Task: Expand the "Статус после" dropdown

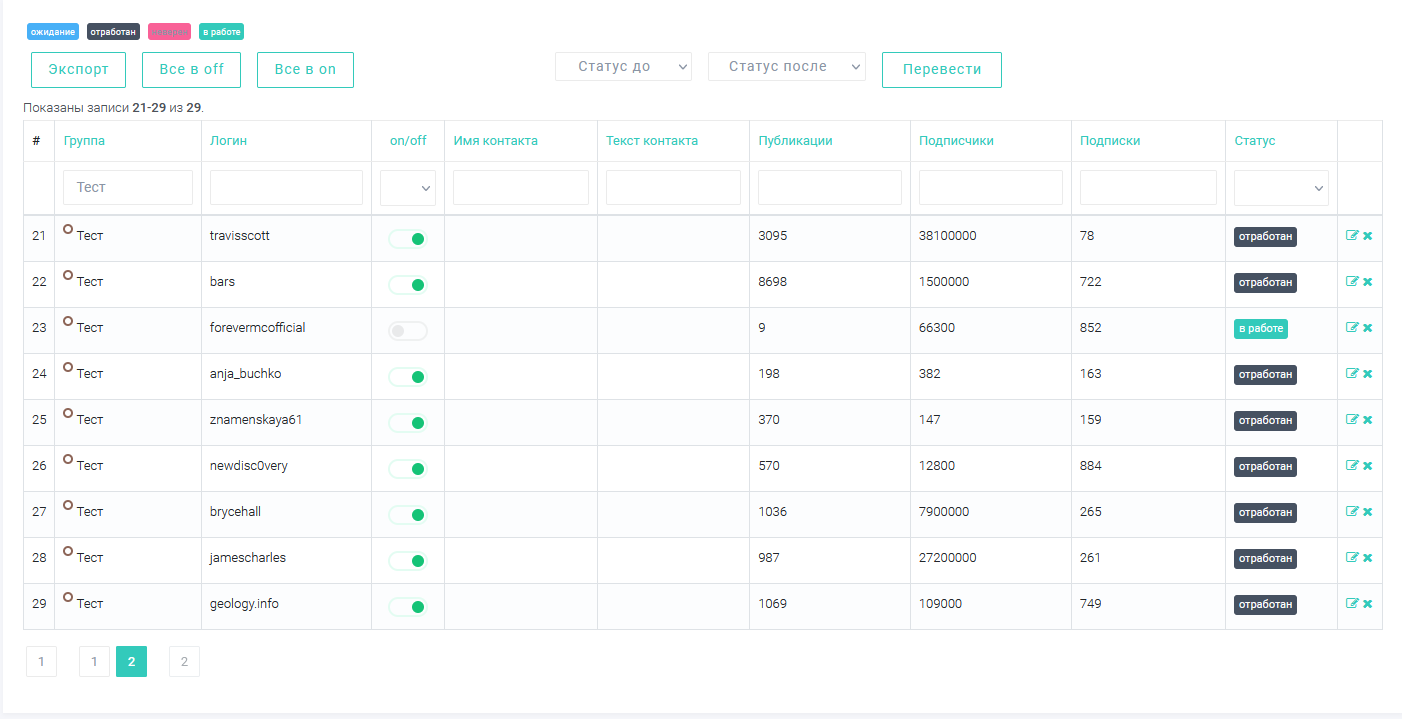Action: pos(786,67)
